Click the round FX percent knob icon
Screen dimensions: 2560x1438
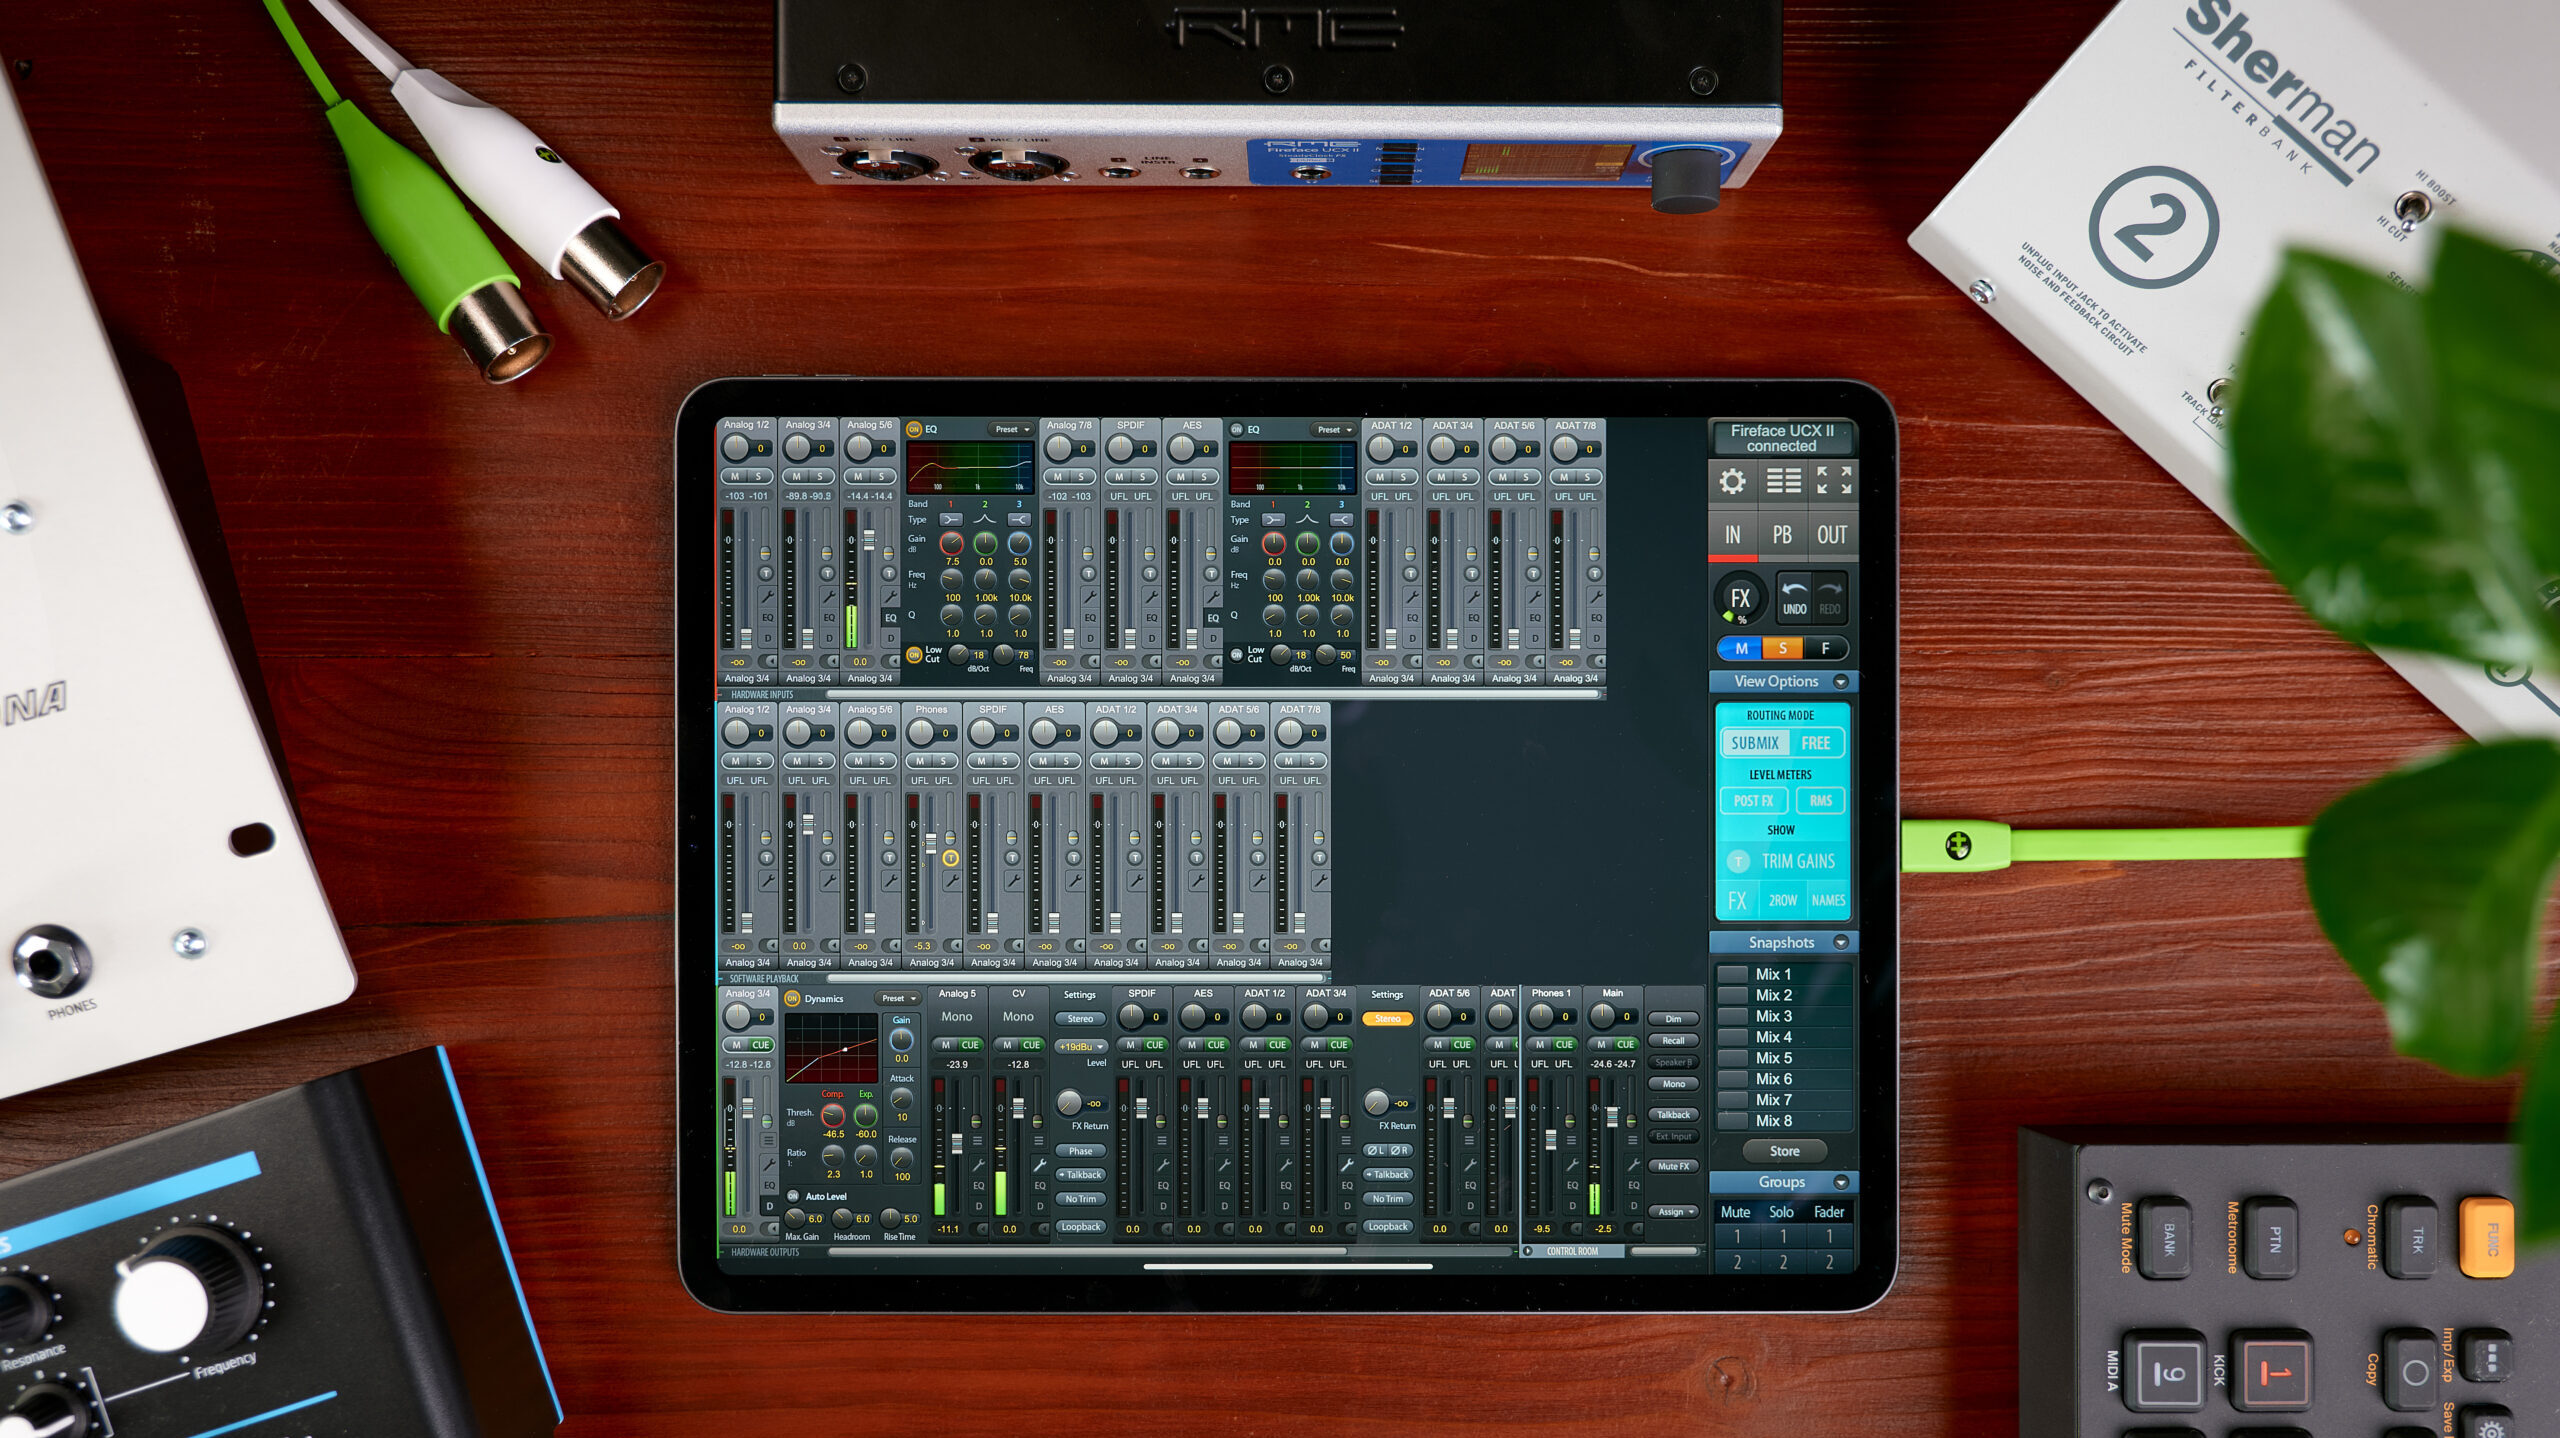tap(1740, 600)
